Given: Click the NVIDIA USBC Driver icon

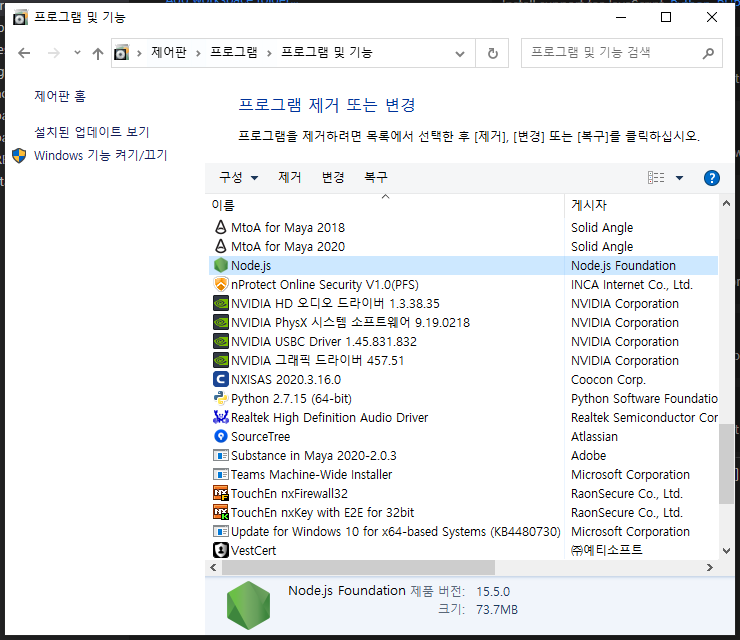Looking at the screenshot, I should click(220, 341).
